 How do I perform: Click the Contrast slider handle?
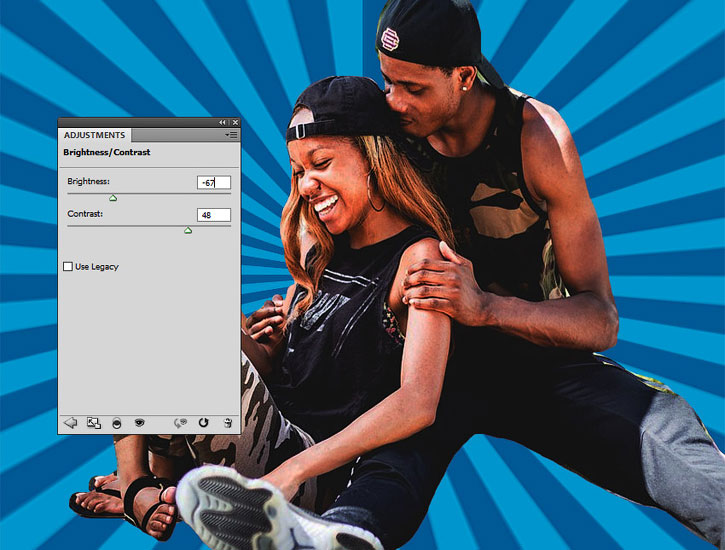click(188, 230)
